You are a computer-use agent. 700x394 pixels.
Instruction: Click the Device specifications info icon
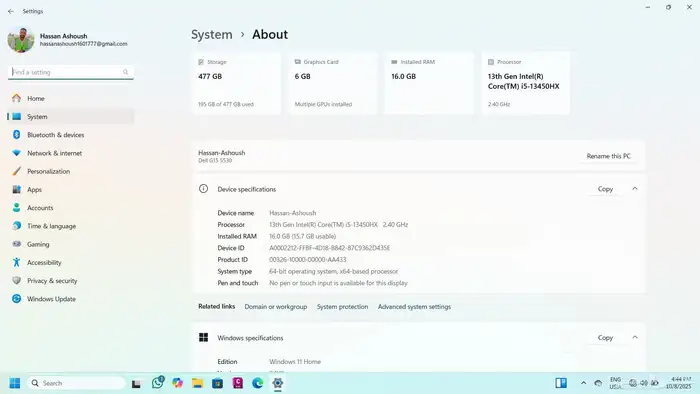(x=204, y=189)
